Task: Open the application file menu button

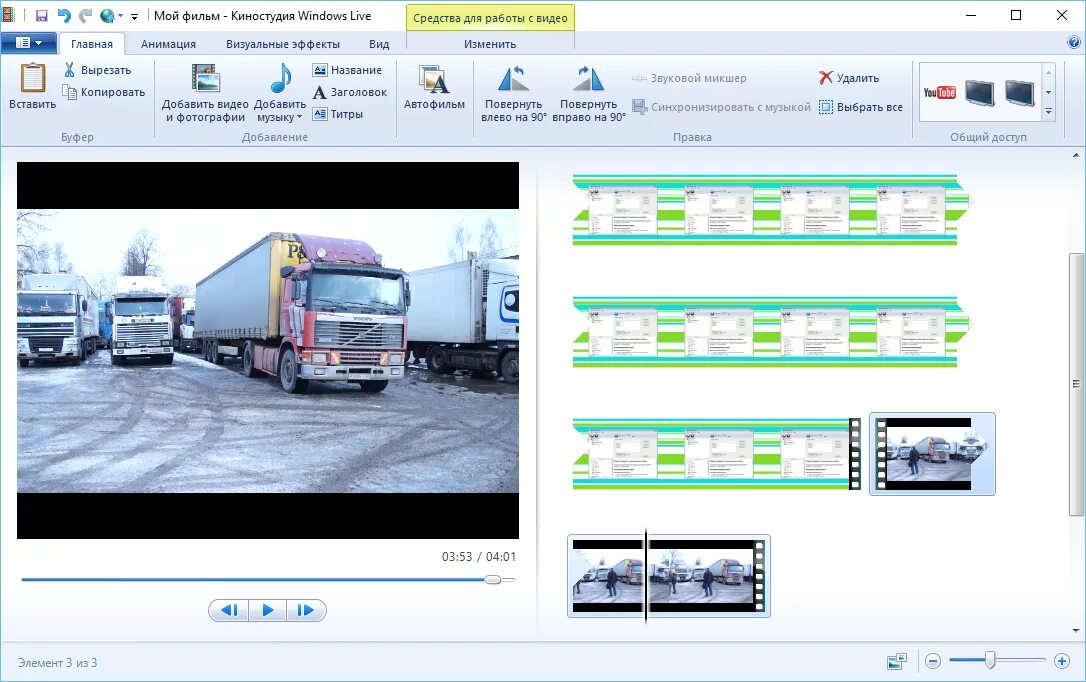Action: pyautogui.click(x=28, y=43)
